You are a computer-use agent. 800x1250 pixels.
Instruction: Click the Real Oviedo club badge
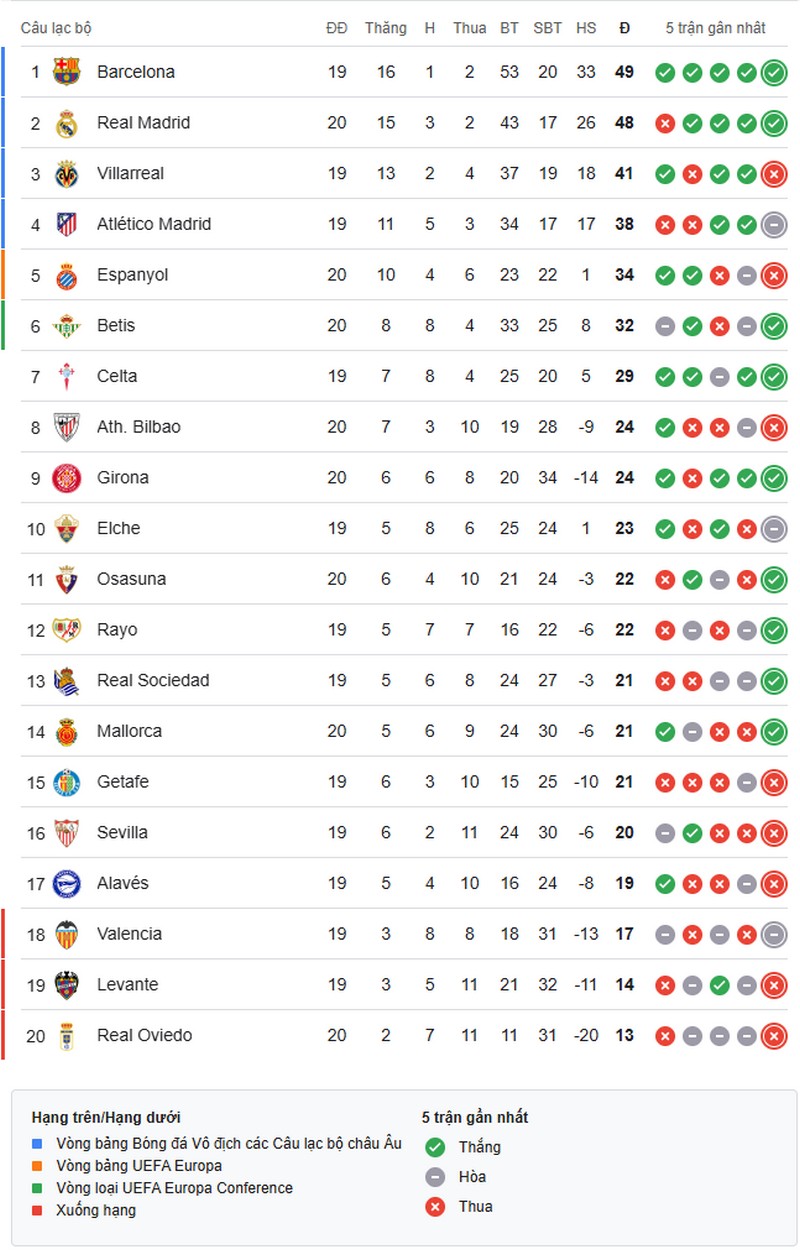(66, 1035)
